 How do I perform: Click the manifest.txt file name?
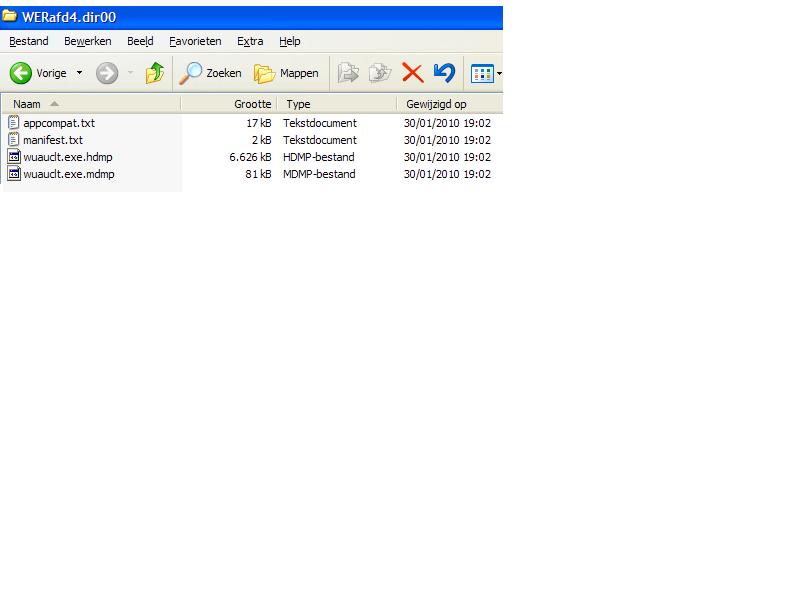[53, 140]
